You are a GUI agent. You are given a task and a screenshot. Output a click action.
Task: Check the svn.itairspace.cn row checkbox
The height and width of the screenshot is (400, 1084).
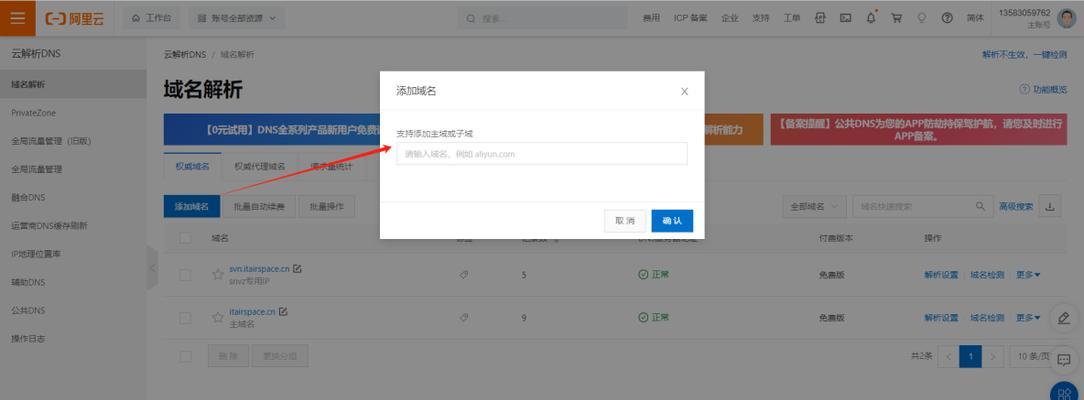click(185, 275)
